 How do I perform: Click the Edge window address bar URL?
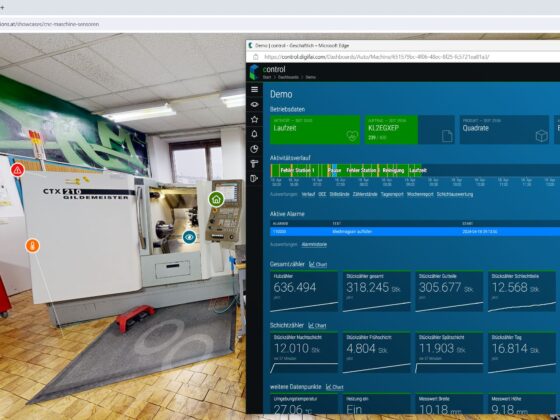pyautogui.click(x=377, y=57)
